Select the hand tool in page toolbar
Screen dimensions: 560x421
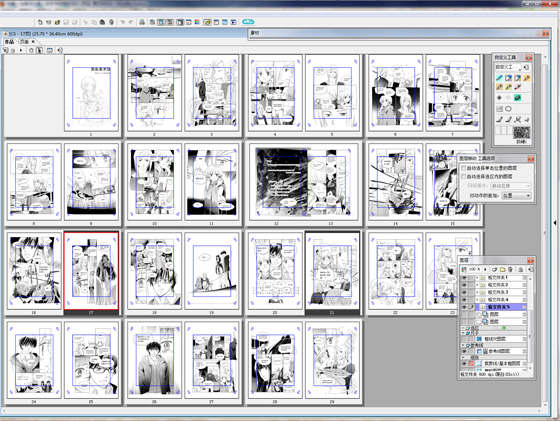[x=31, y=50]
